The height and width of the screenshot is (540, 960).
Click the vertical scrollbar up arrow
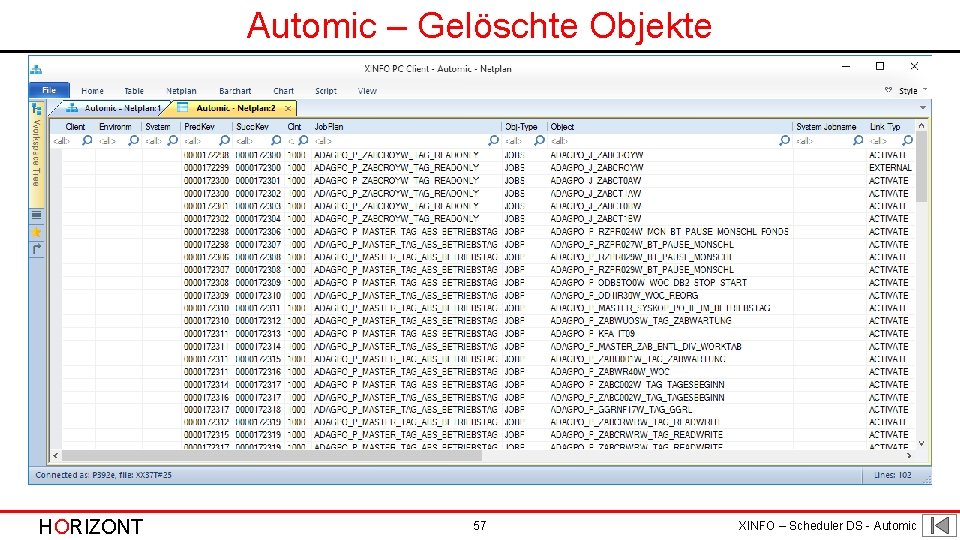pos(921,126)
